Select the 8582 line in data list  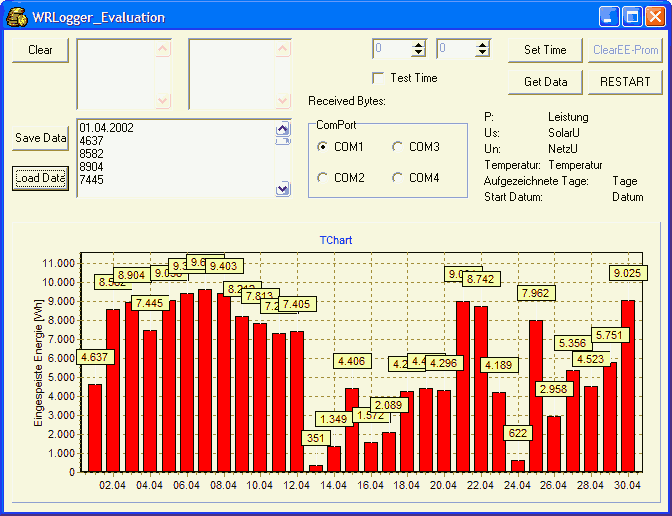91,154
